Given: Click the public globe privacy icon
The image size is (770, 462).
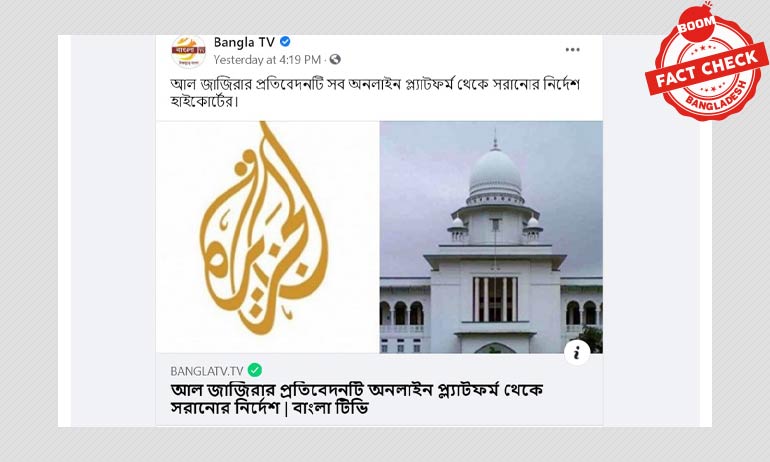Looking at the screenshot, I should pyautogui.click(x=335, y=59).
